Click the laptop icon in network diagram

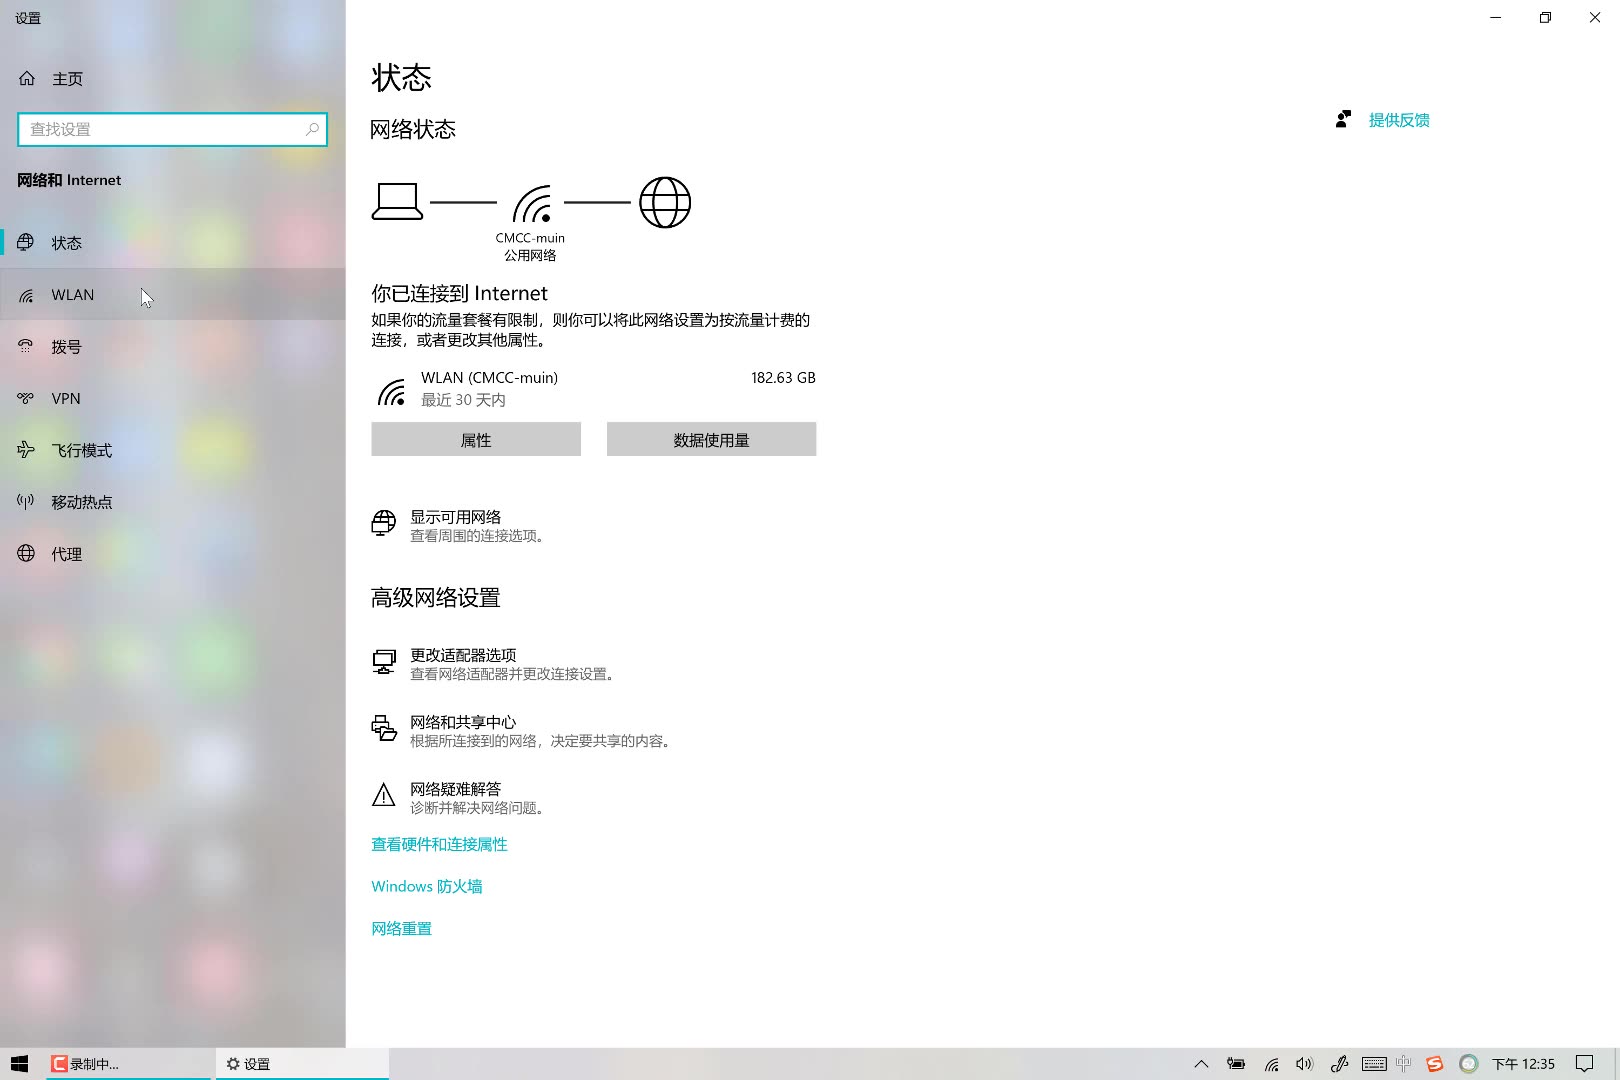[397, 201]
